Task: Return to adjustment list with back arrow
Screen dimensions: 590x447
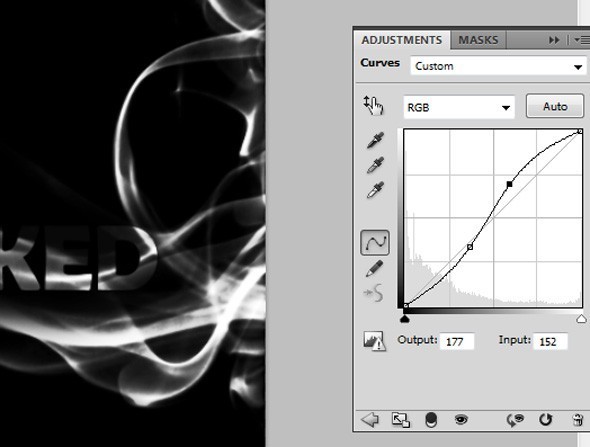Action: tap(370, 419)
